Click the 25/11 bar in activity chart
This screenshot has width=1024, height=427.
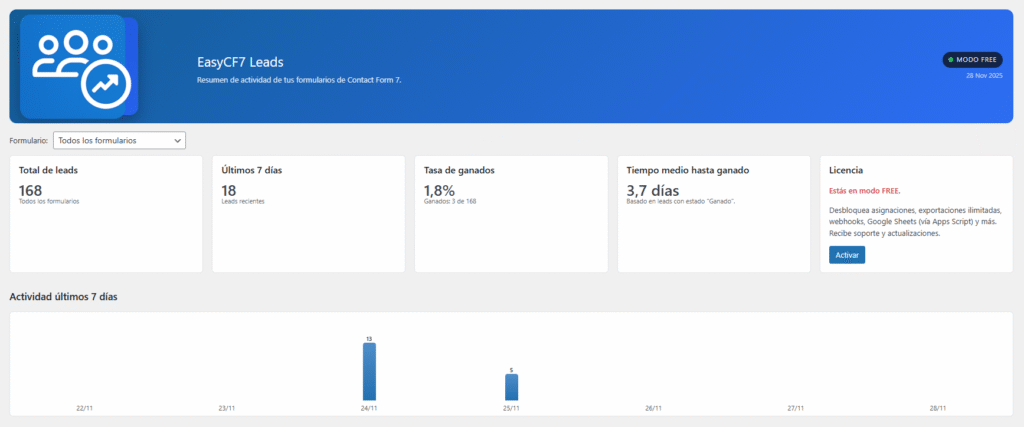click(x=511, y=387)
